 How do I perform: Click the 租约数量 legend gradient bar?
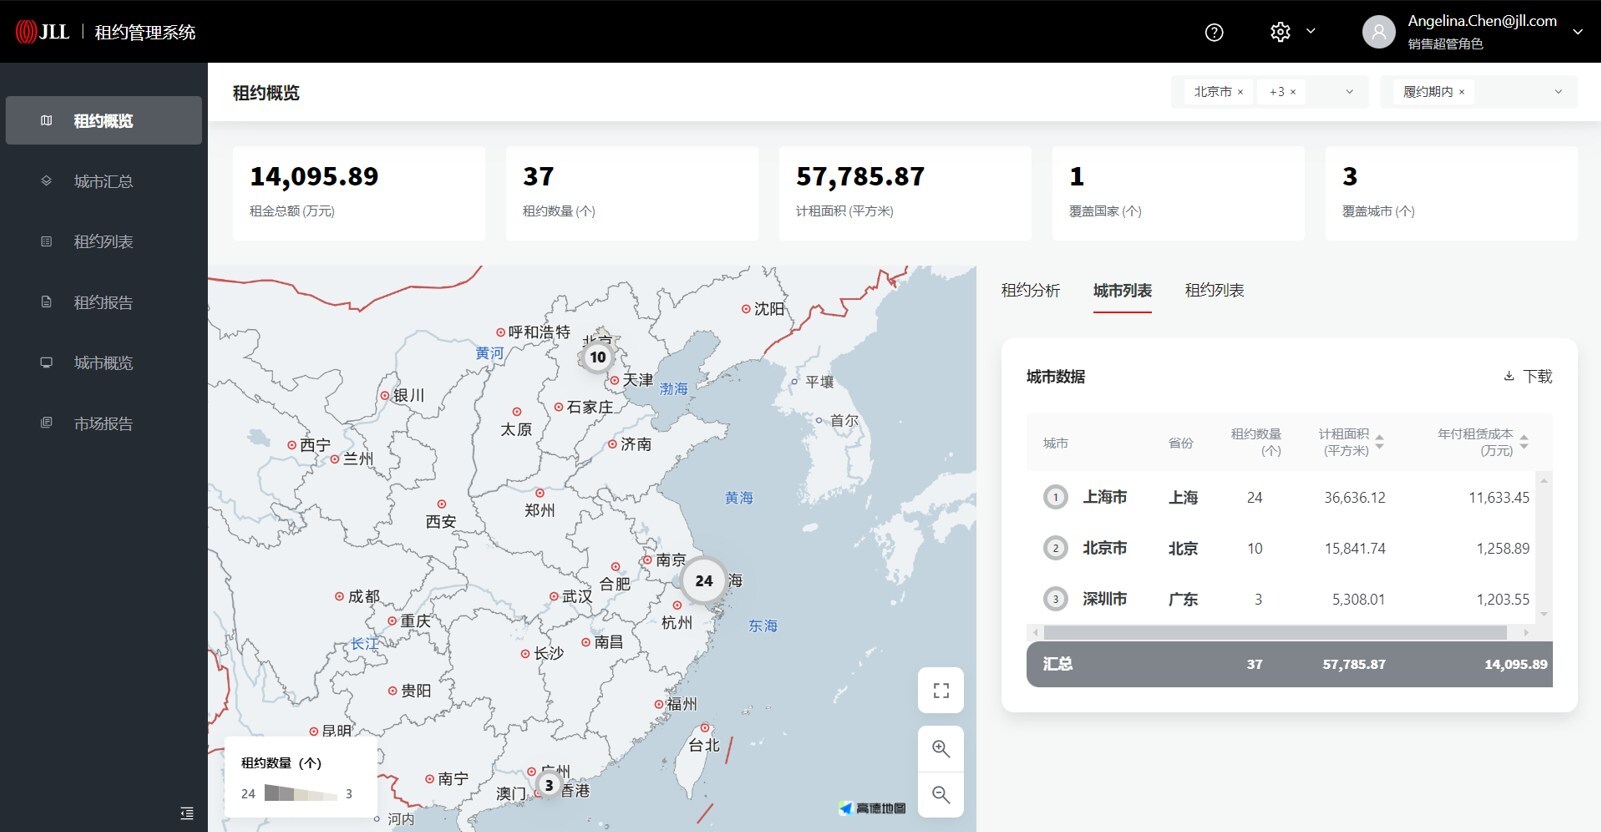pos(301,794)
